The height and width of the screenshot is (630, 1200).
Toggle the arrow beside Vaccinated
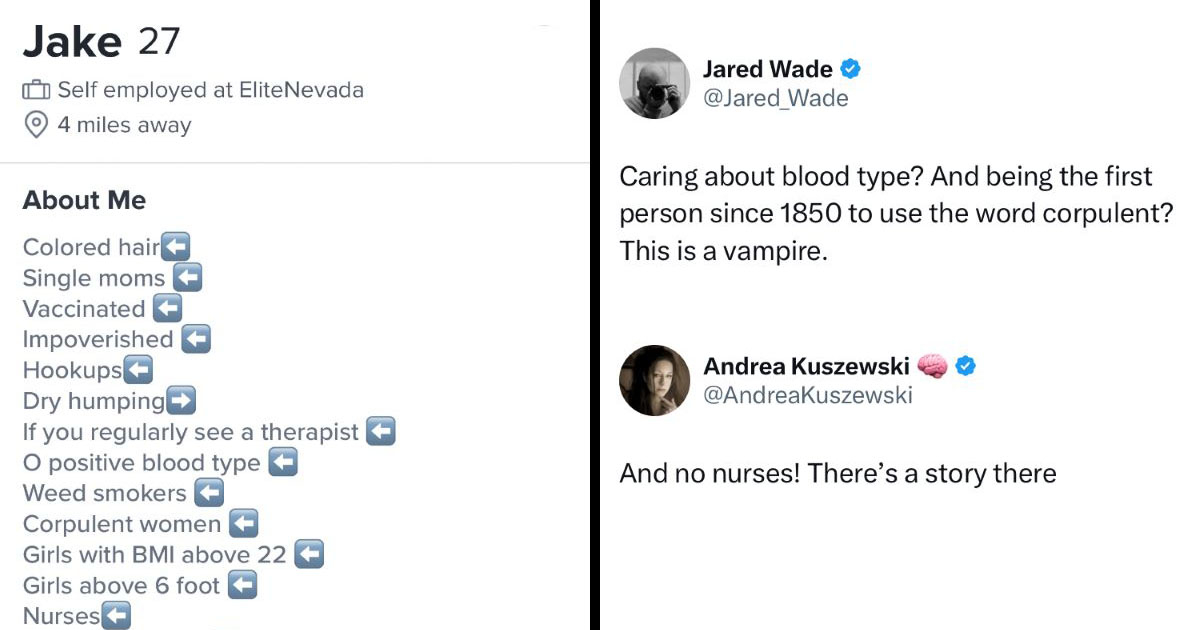[169, 308]
